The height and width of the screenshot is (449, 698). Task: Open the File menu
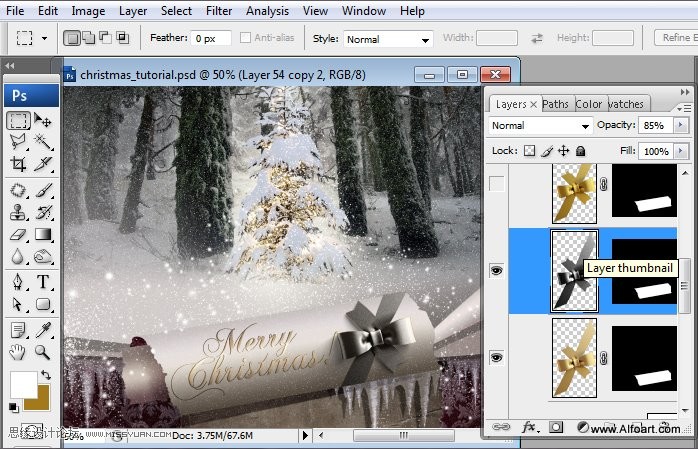(16, 11)
